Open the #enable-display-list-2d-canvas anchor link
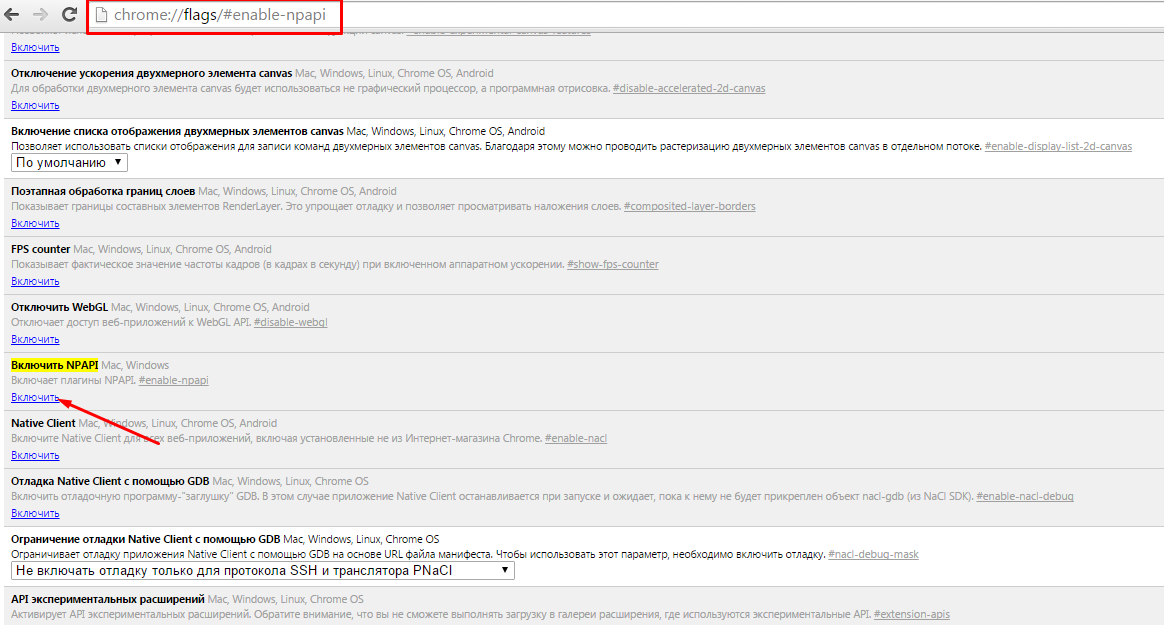 1058,146
